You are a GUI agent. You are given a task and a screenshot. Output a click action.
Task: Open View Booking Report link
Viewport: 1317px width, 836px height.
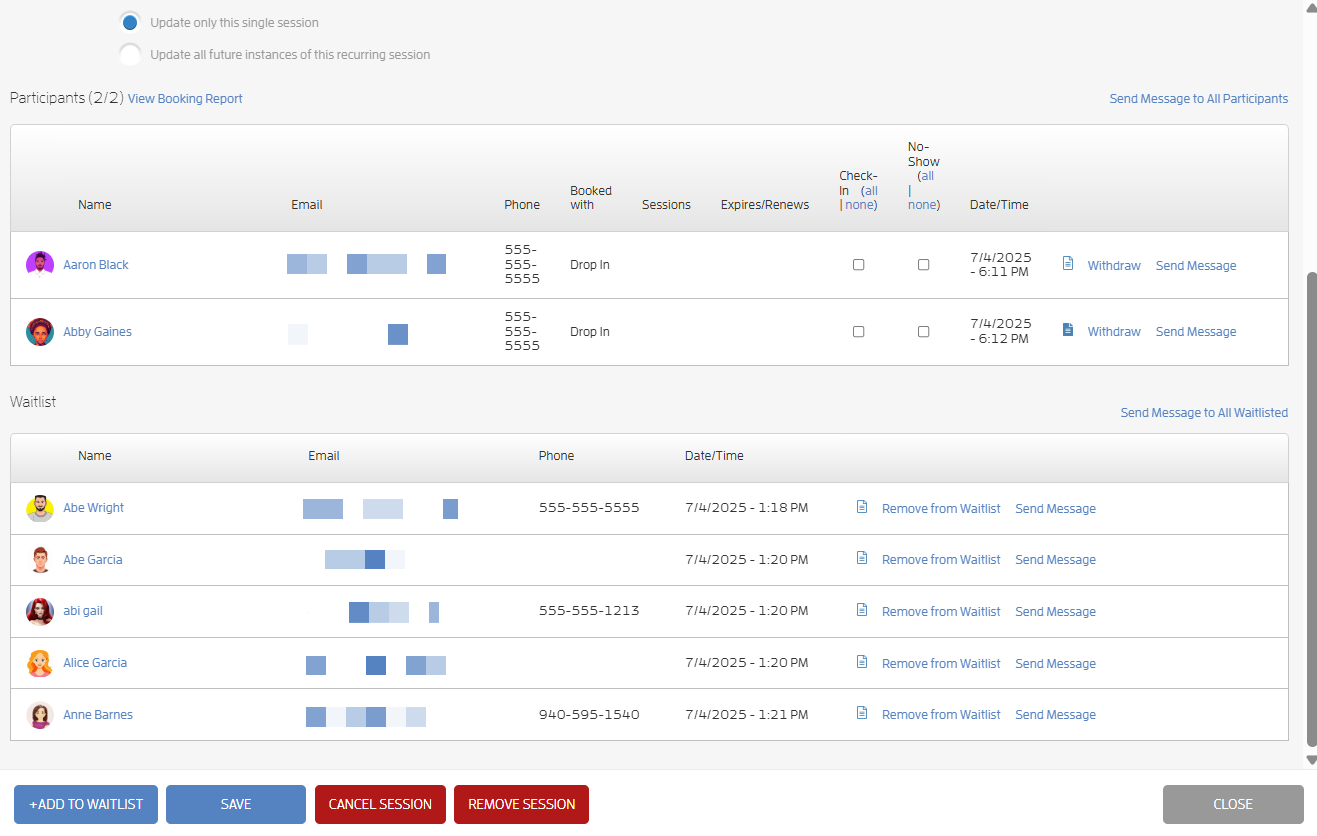pos(185,99)
